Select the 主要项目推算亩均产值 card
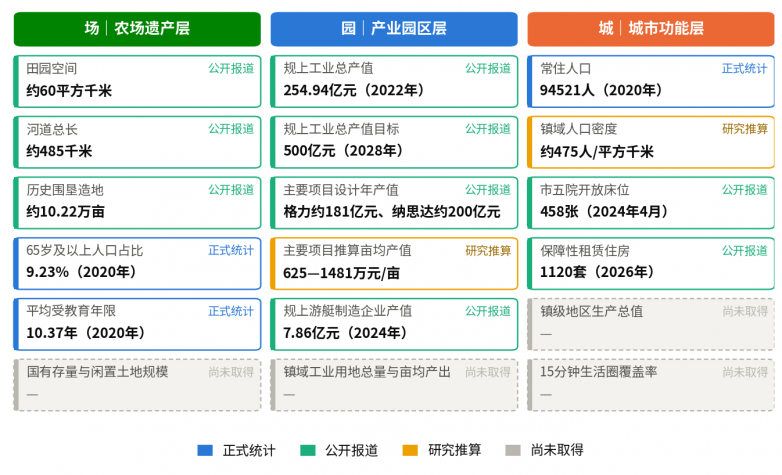Screen dimensions: 782x475 [394, 263]
